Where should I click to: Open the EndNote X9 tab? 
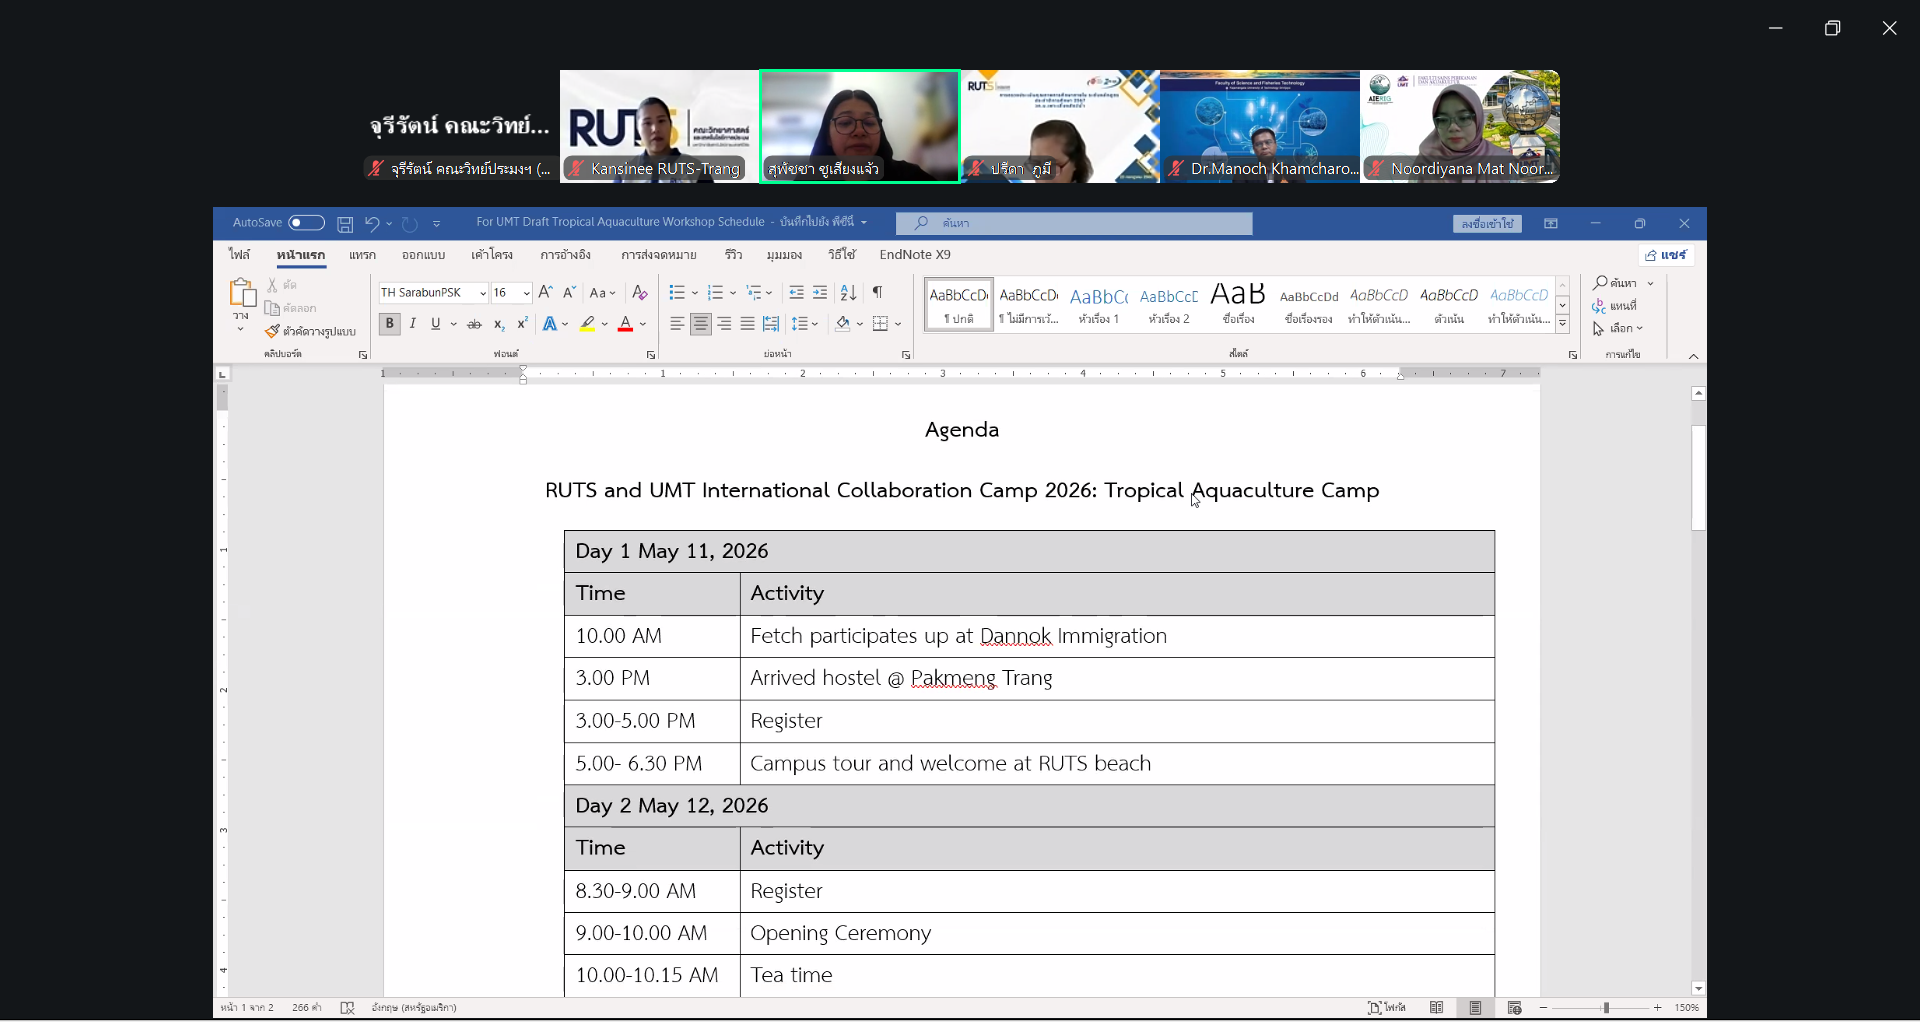click(915, 255)
